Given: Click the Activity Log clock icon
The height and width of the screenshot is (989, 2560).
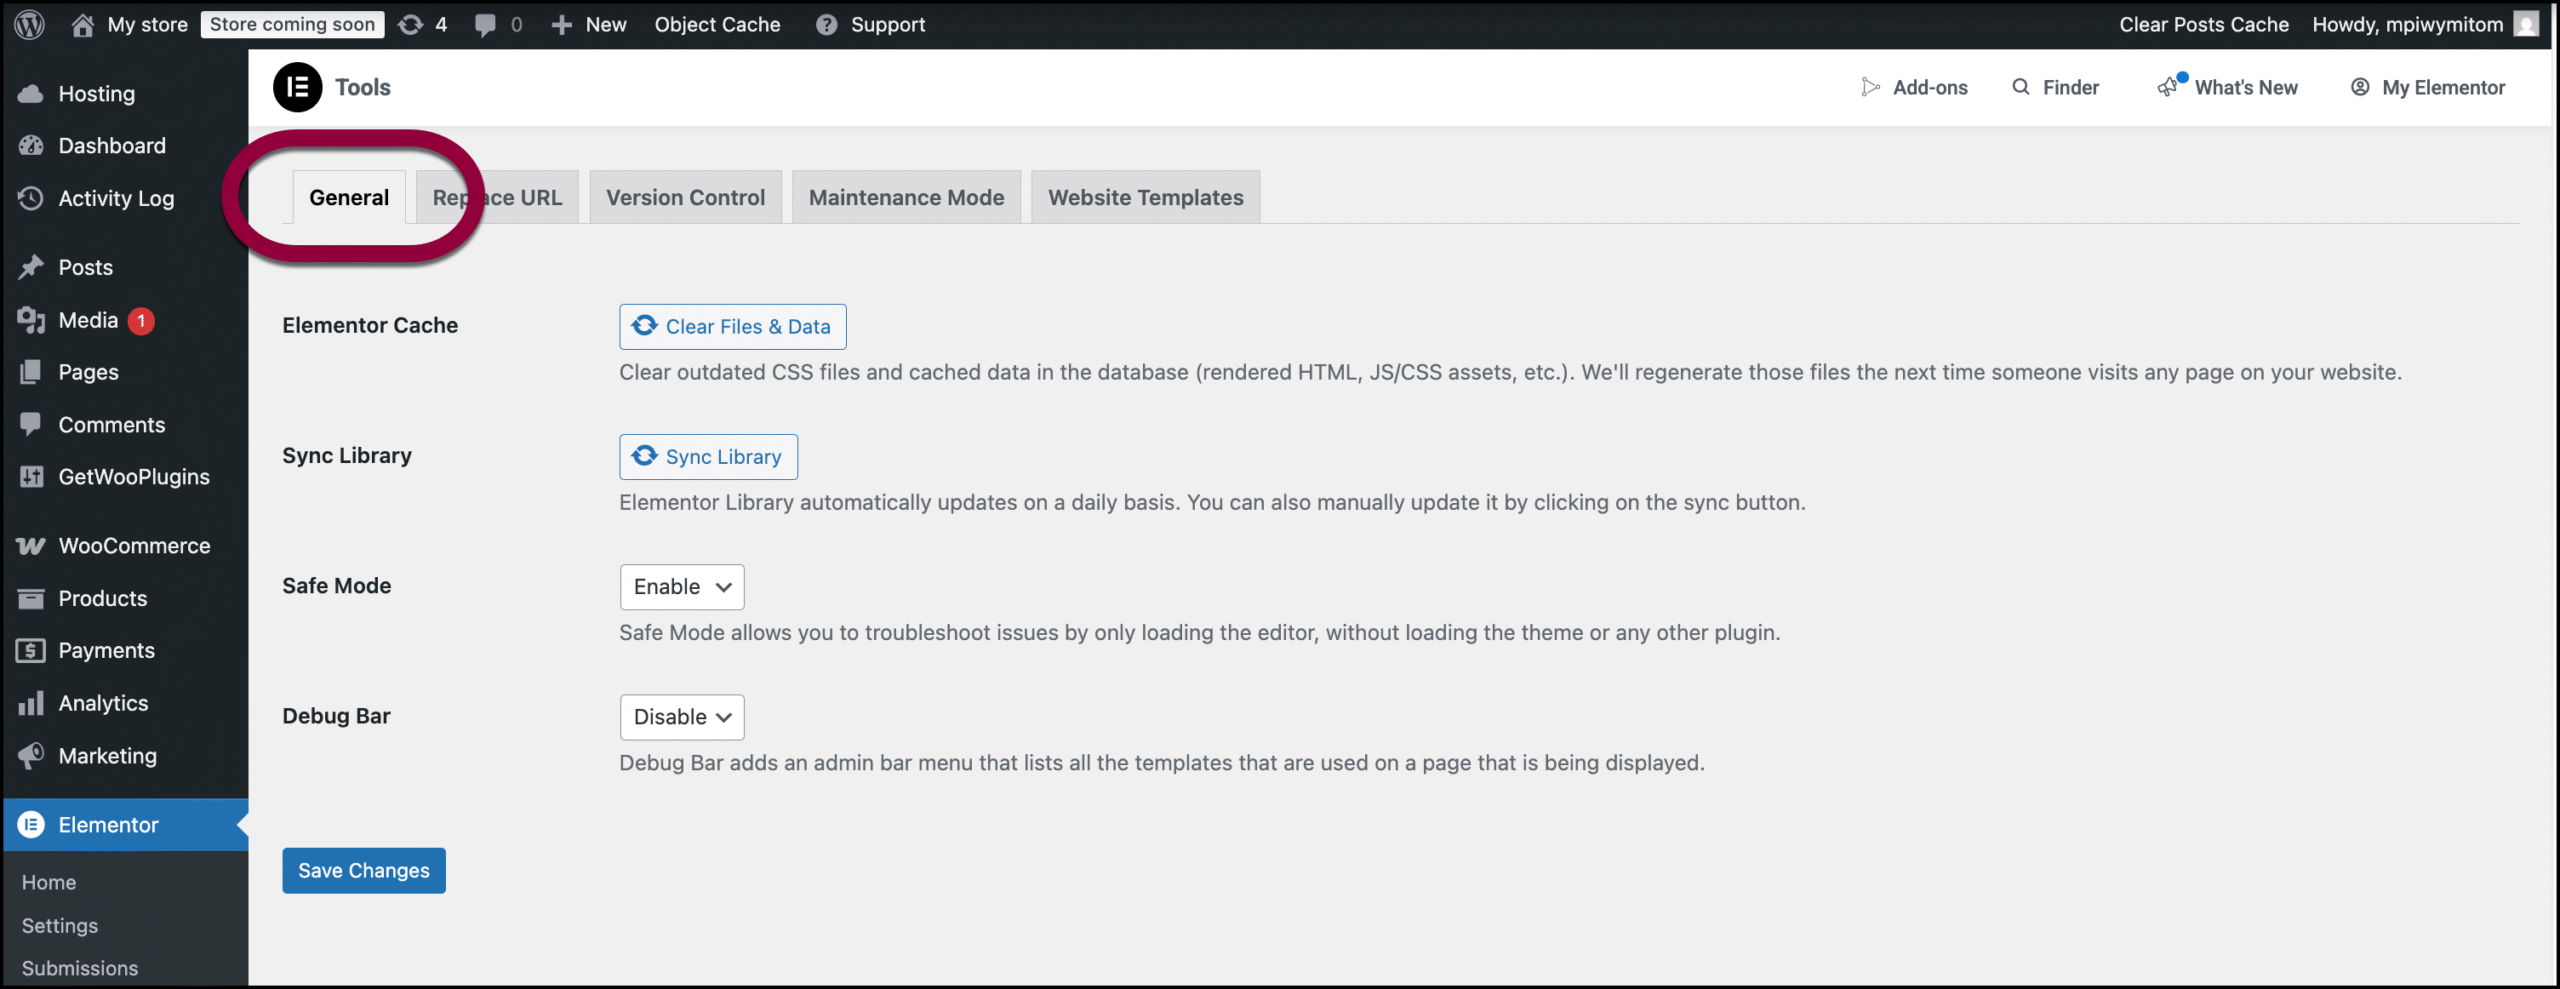Looking at the screenshot, I should 31,198.
